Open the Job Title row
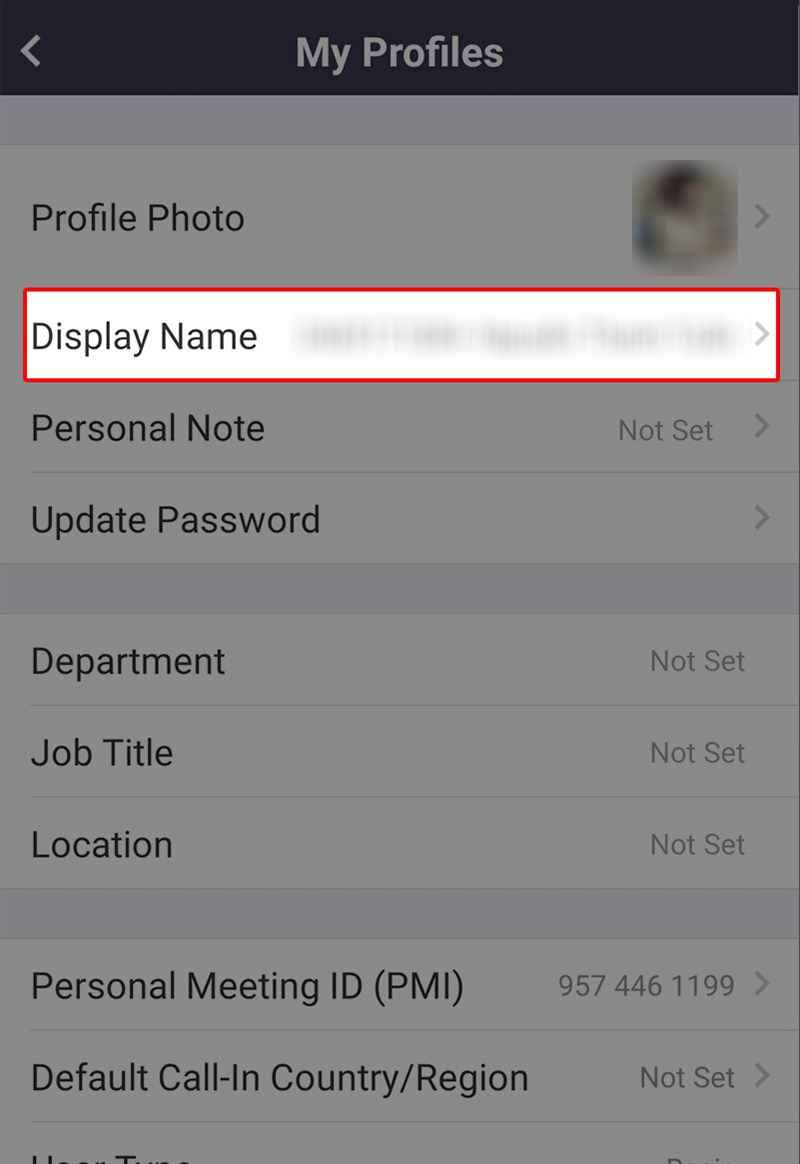Screen dimensions: 800x1164 point(400,752)
